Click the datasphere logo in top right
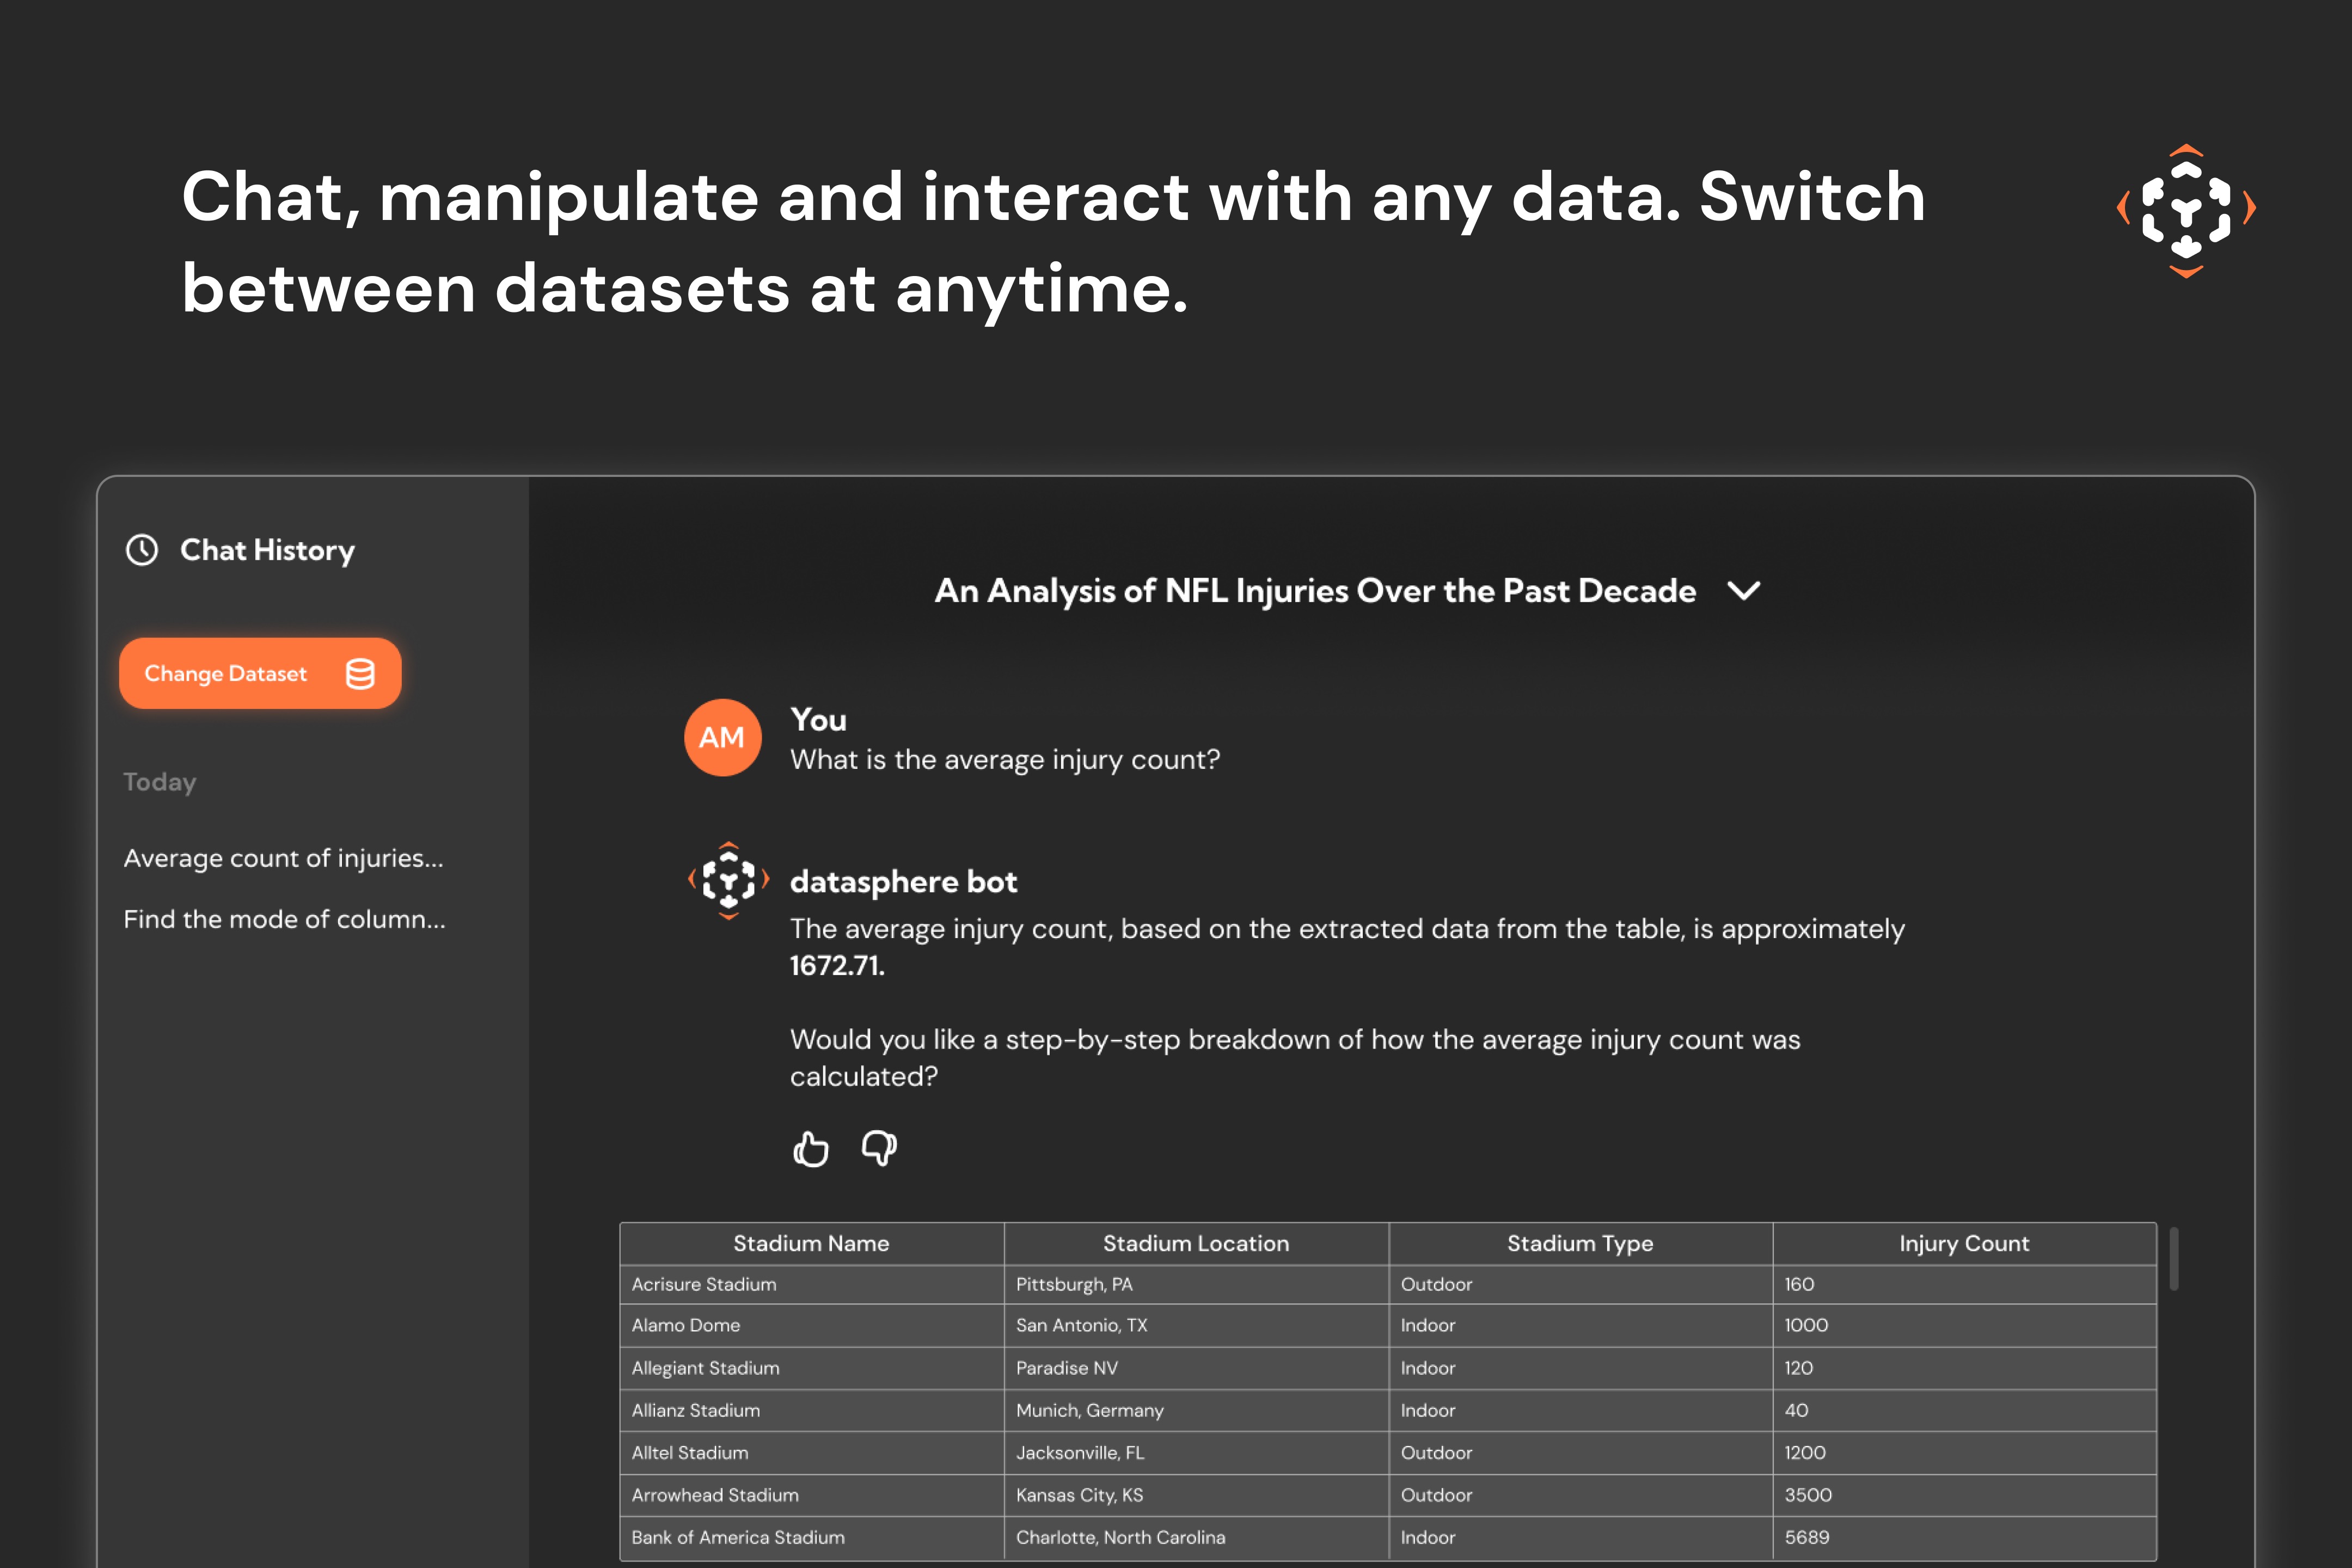This screenshot has width=2352, height=1568. 2186,211
